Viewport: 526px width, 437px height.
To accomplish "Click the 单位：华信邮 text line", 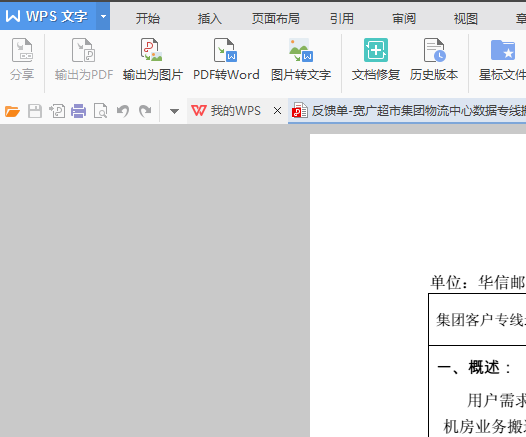I will [478, 282].
